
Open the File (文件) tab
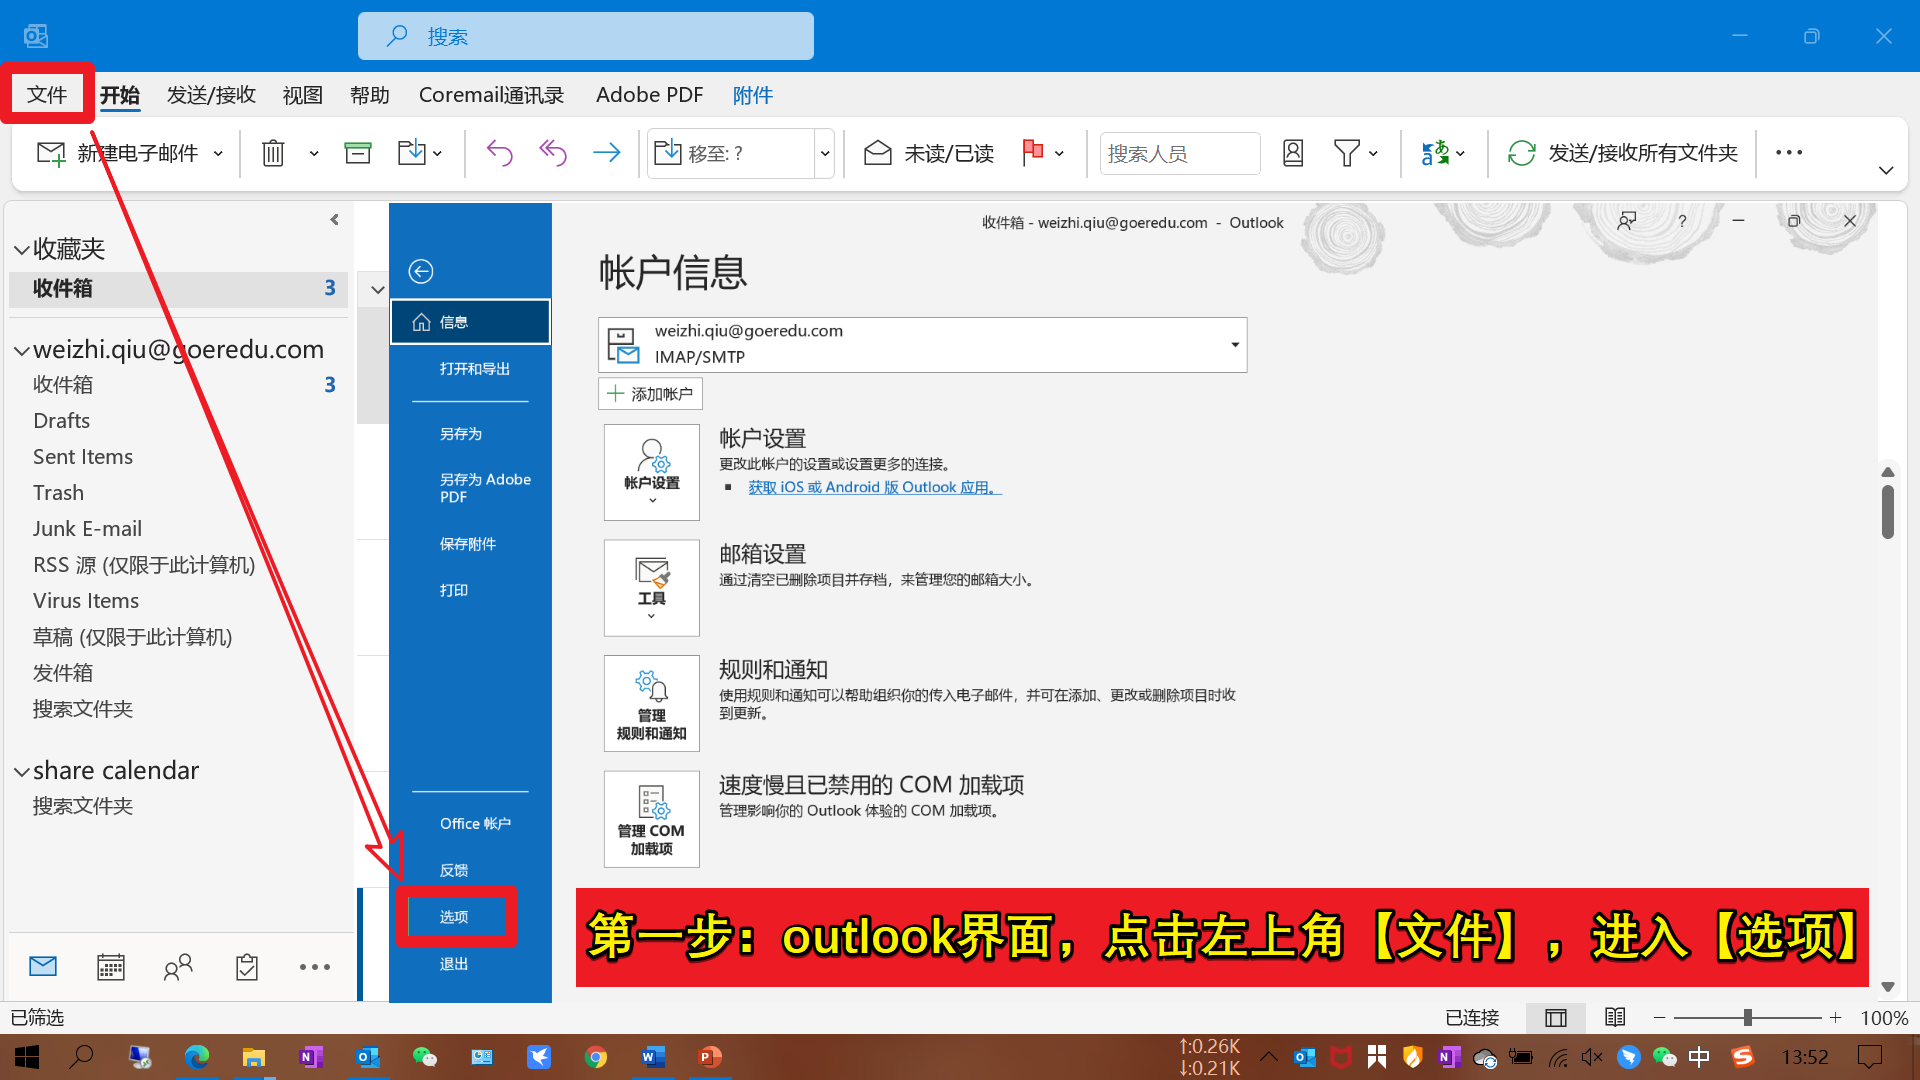(47, 94)
